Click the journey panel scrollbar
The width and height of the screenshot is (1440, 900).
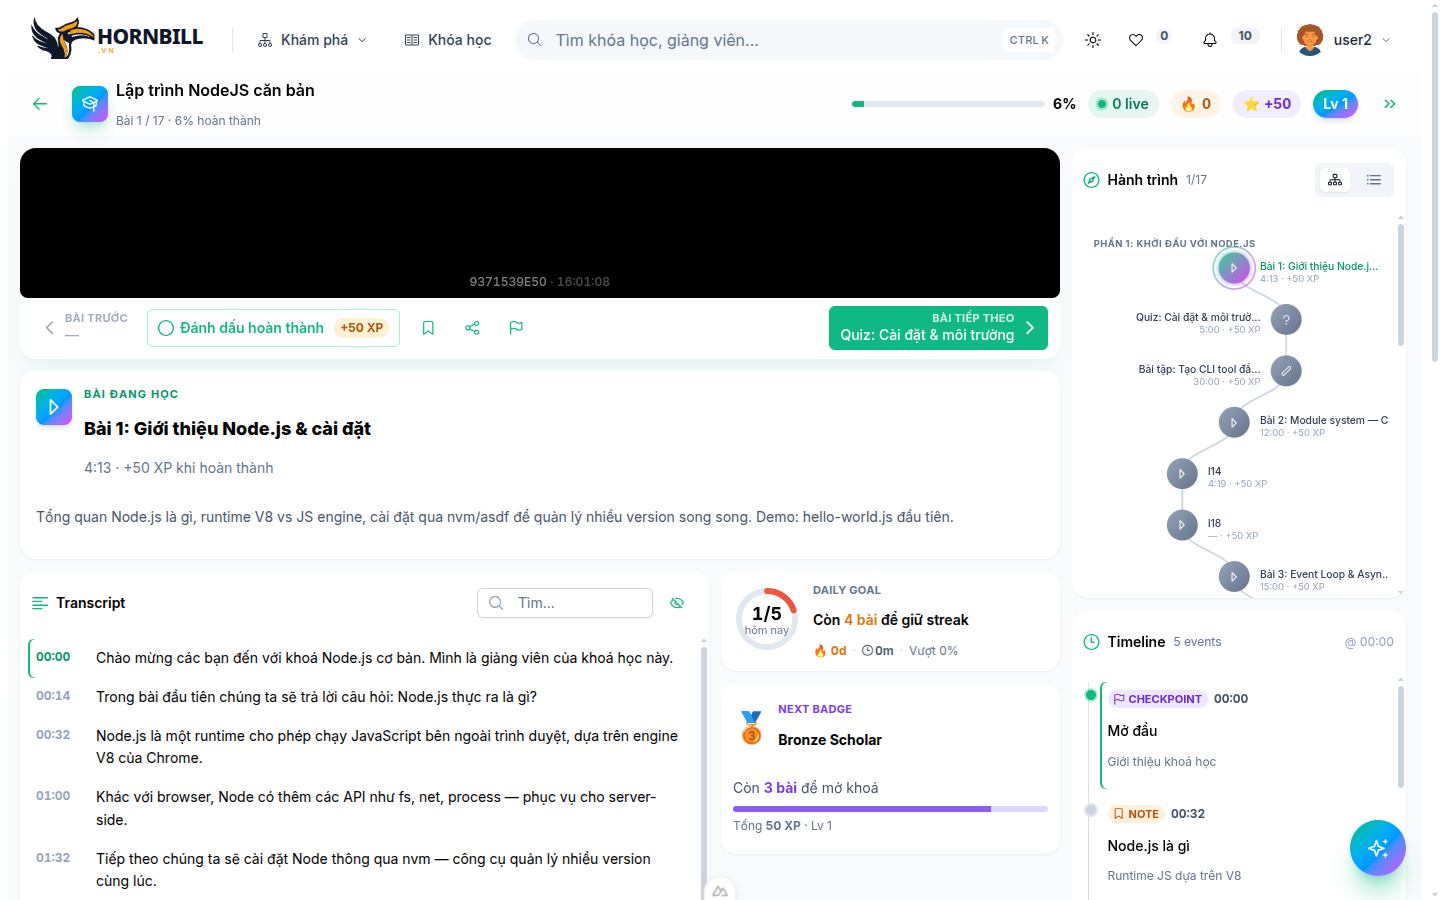click(1400, 285)
